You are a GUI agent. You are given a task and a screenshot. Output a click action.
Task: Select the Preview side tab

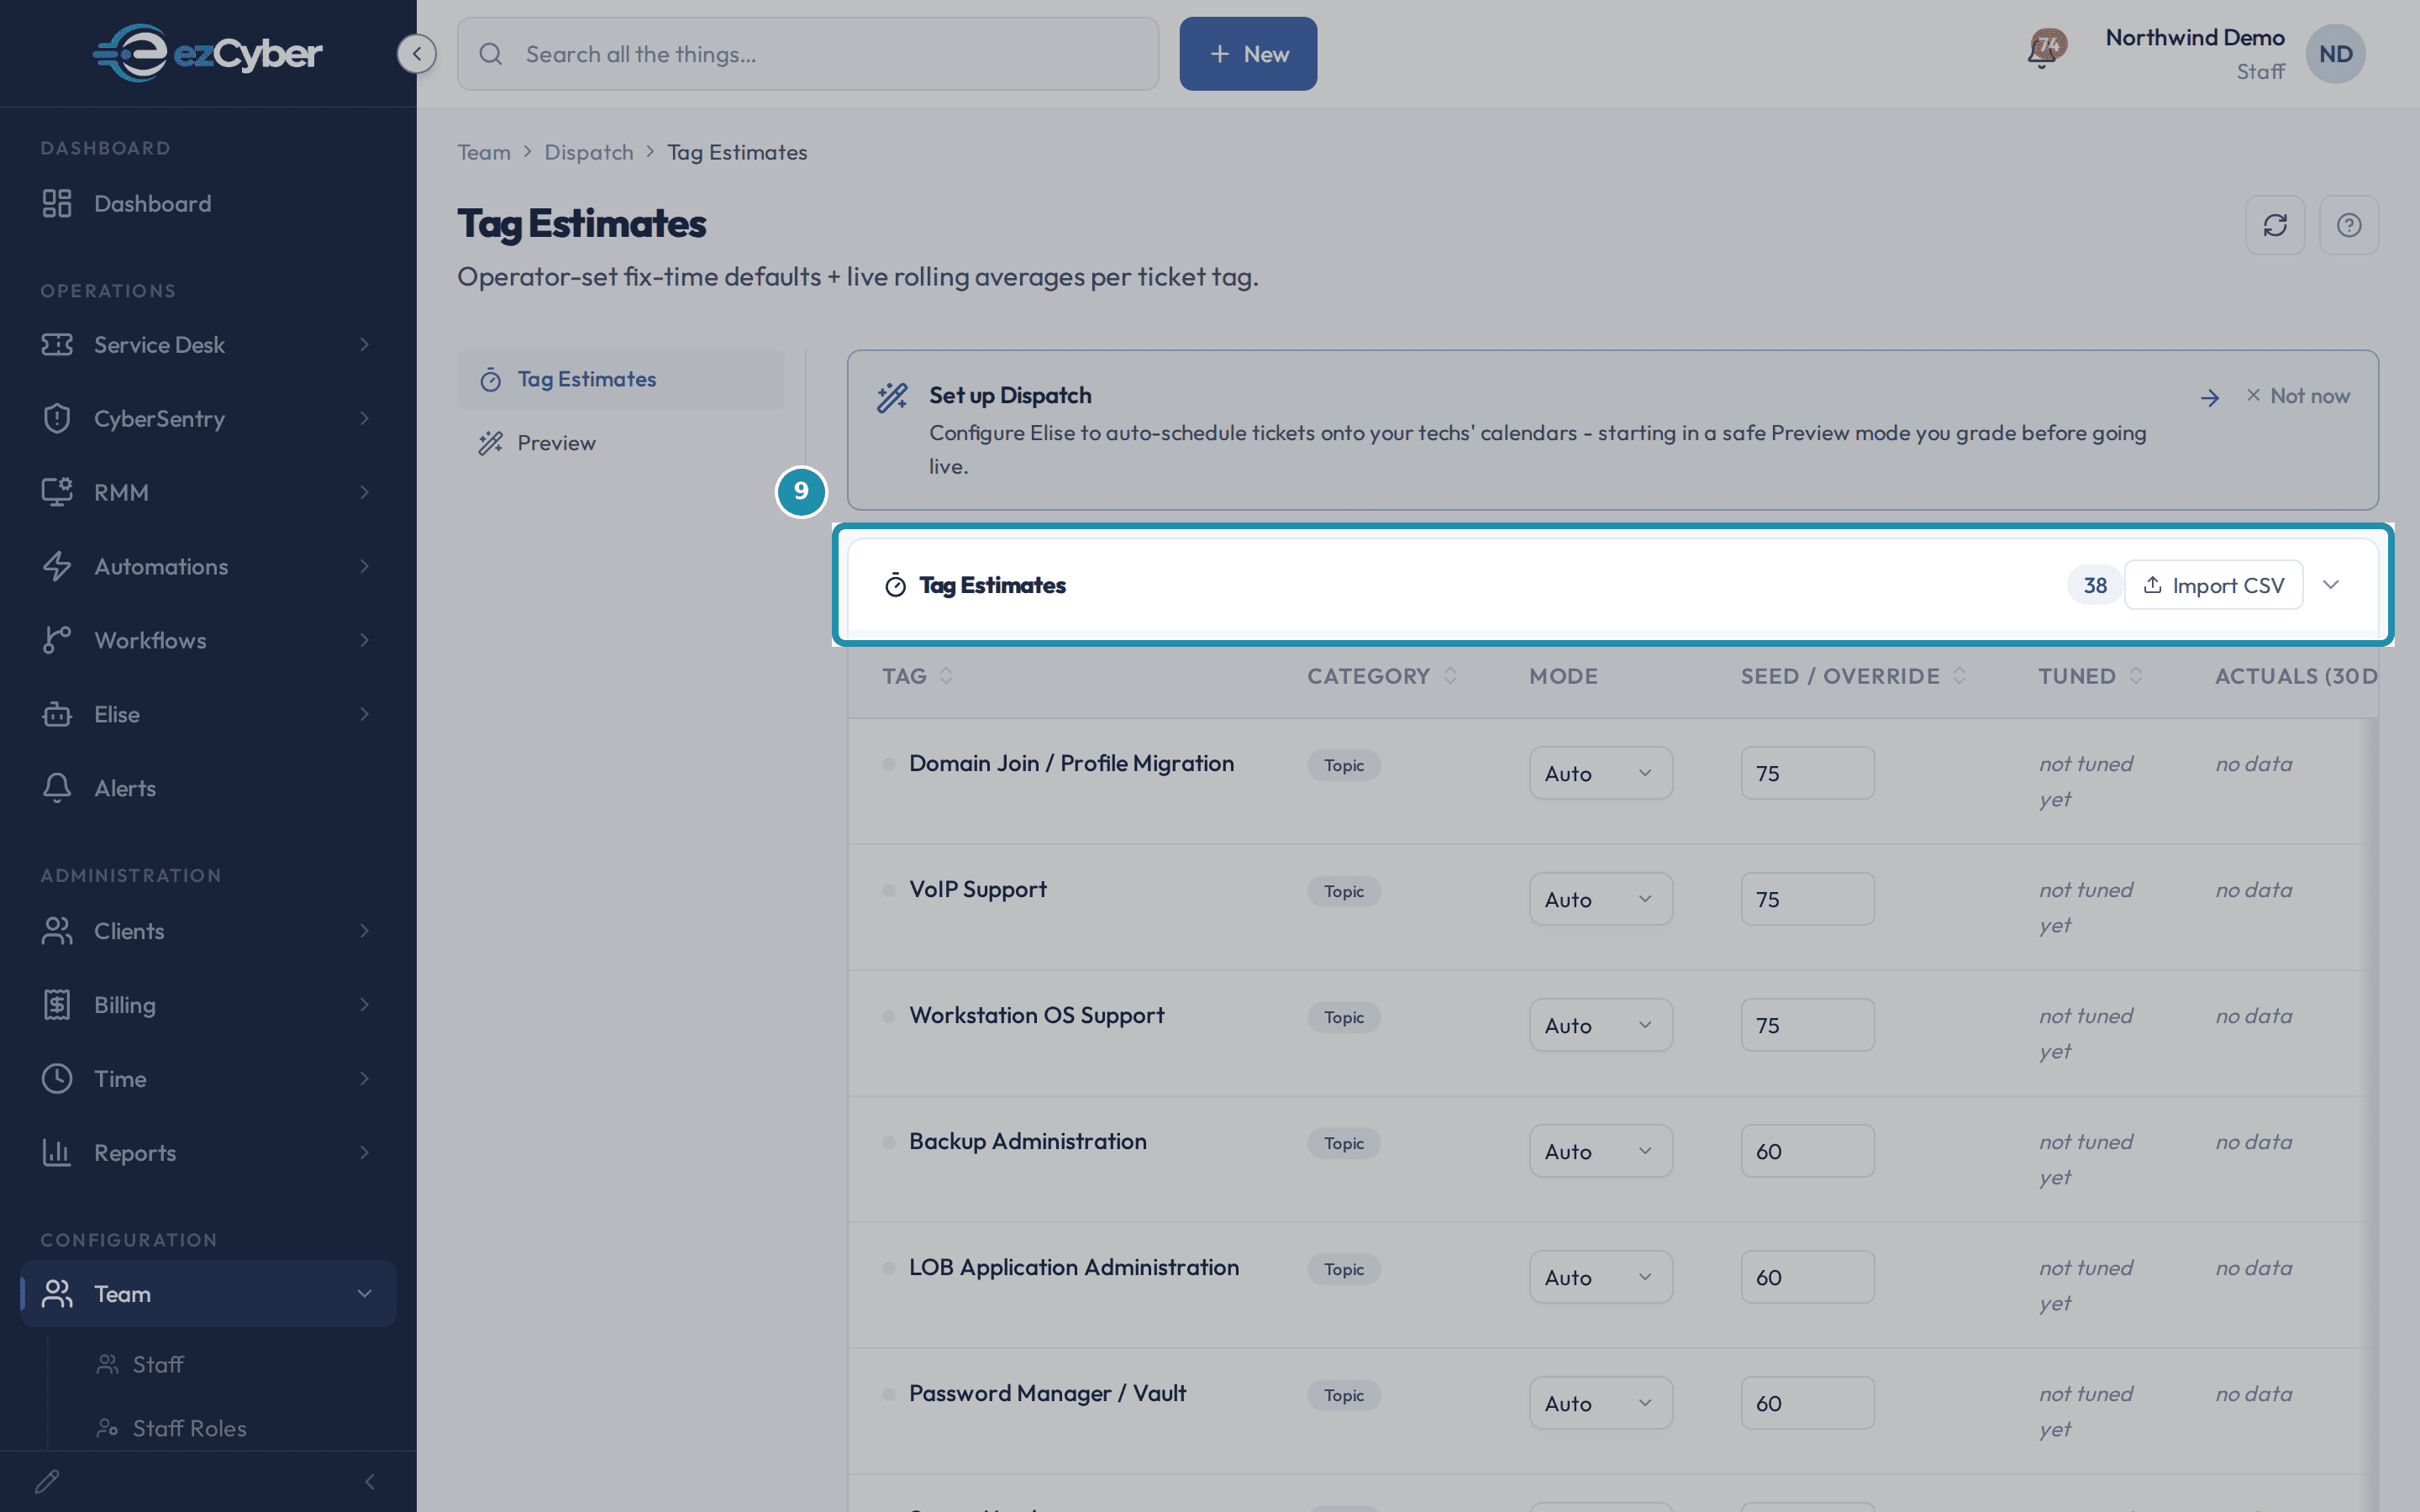tap(620, 443)
